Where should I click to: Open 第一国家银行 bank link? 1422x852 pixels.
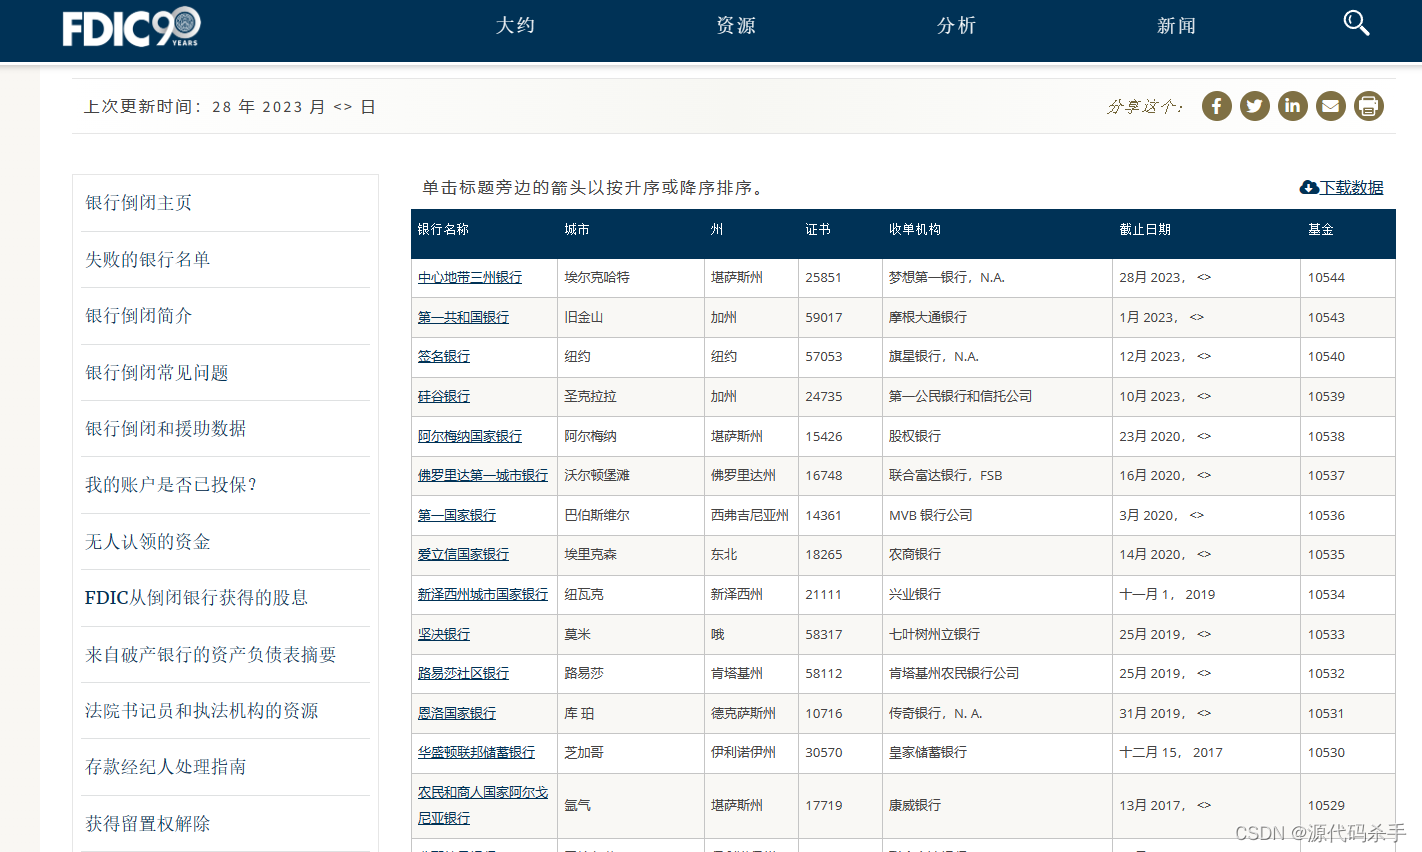pyautogui.click(x=457, y=515)
